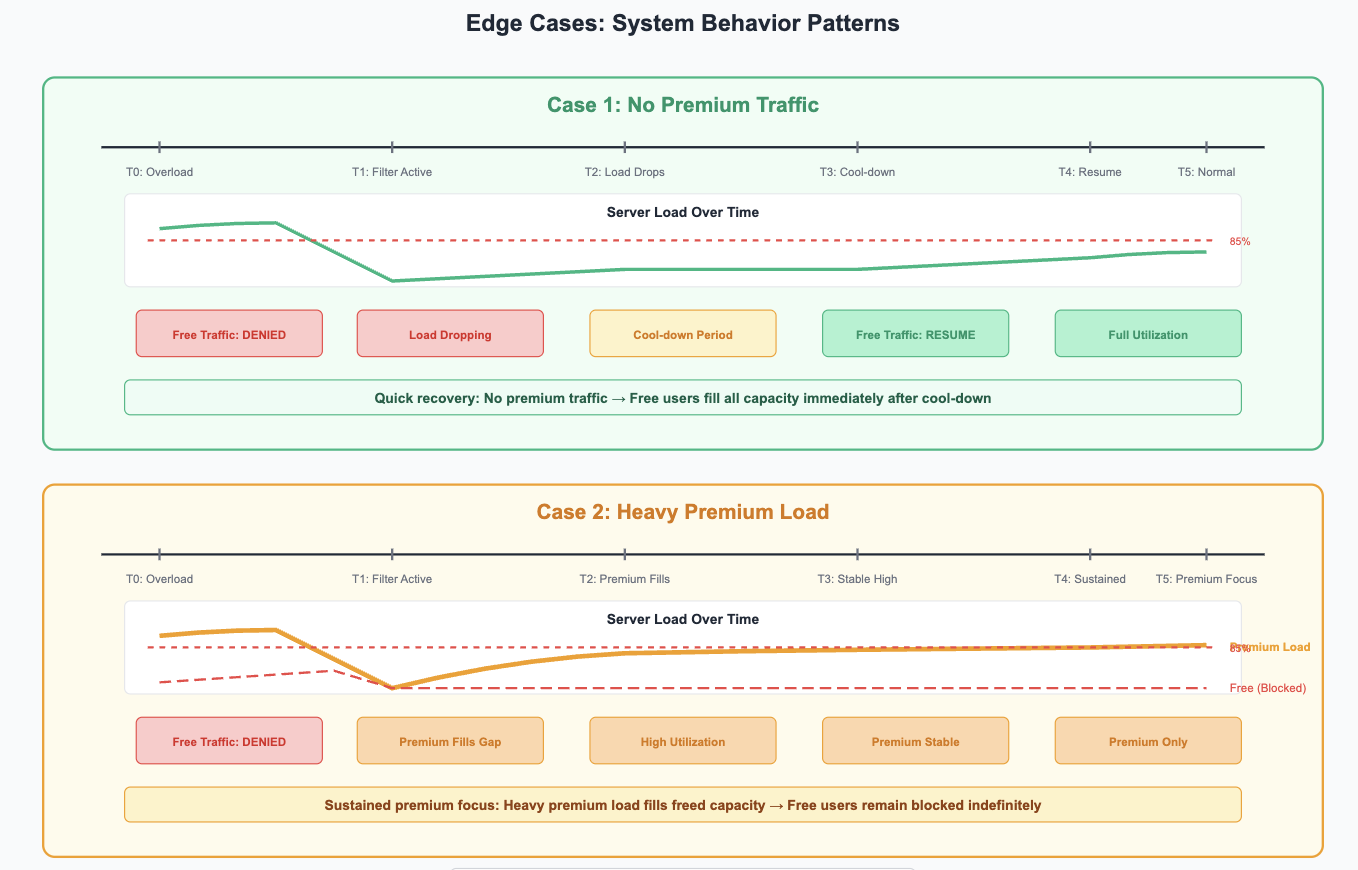Select the 'T2: Premium Fills' timeline marker

click(x=625, y=579)
